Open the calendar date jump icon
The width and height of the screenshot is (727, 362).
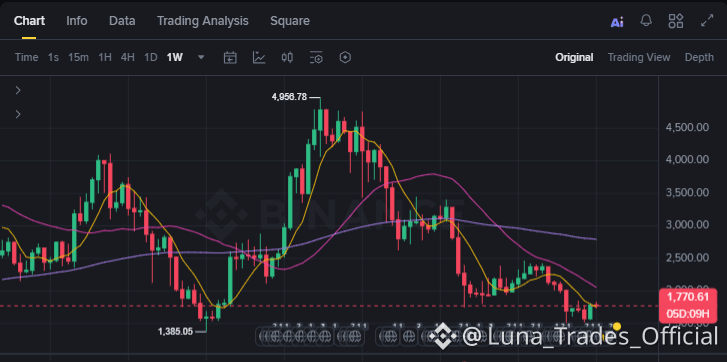click(230, 57)
